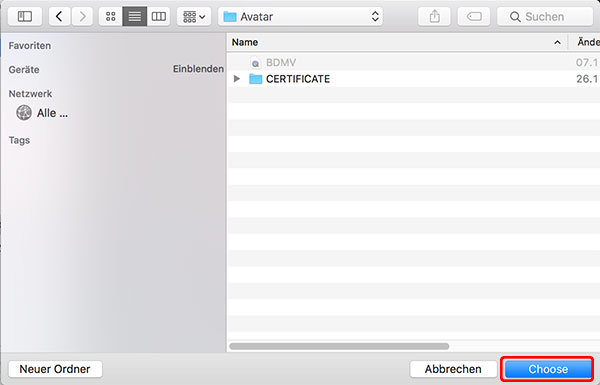The width and height of the screenshot is (600, 385).
Task: Click the Tags sidebar heading
Action: point(19,140)
